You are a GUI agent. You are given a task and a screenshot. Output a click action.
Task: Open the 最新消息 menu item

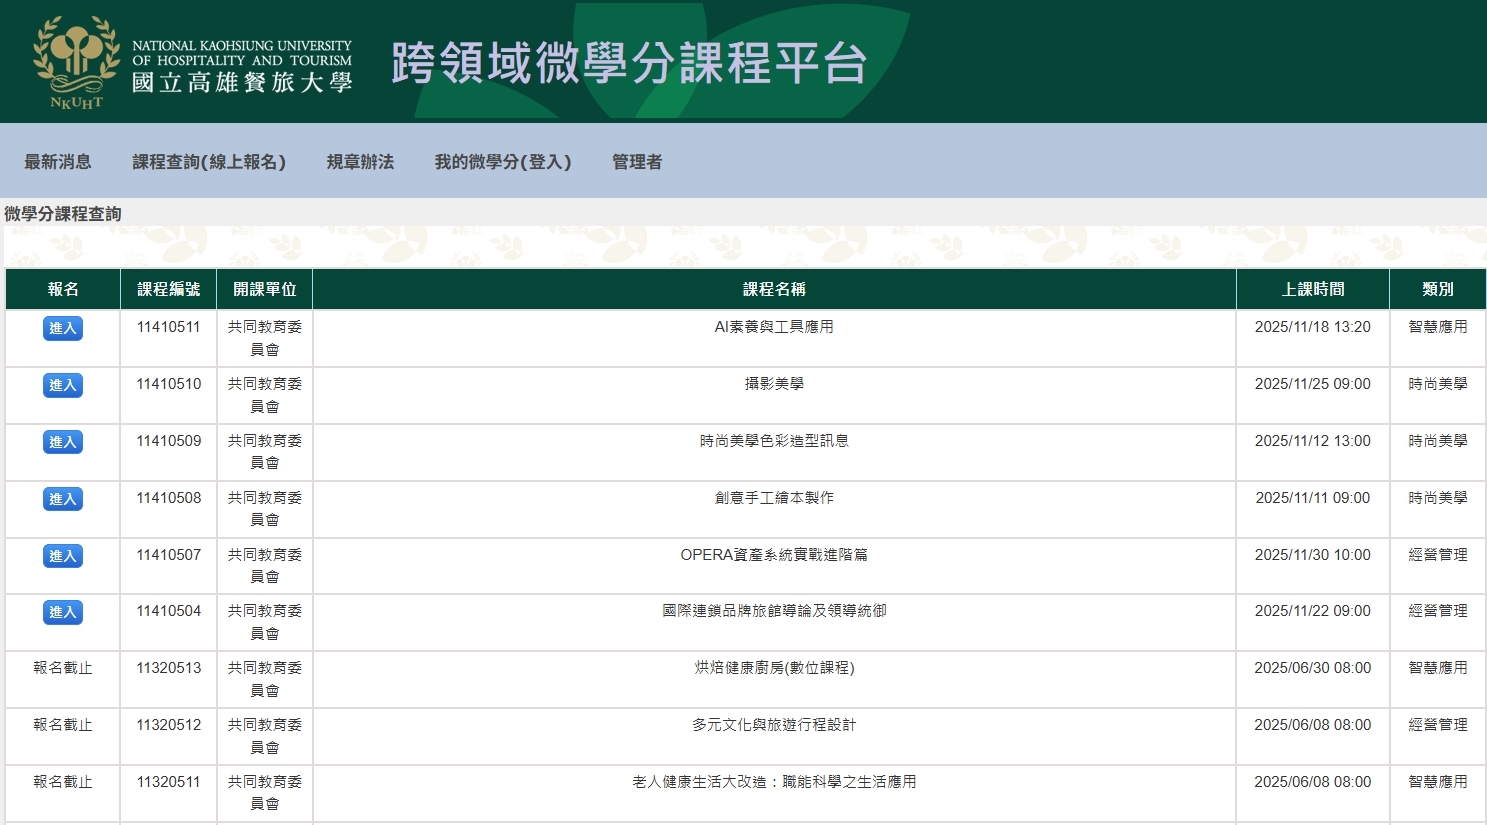pyautogui.click(x=58, y=162)
